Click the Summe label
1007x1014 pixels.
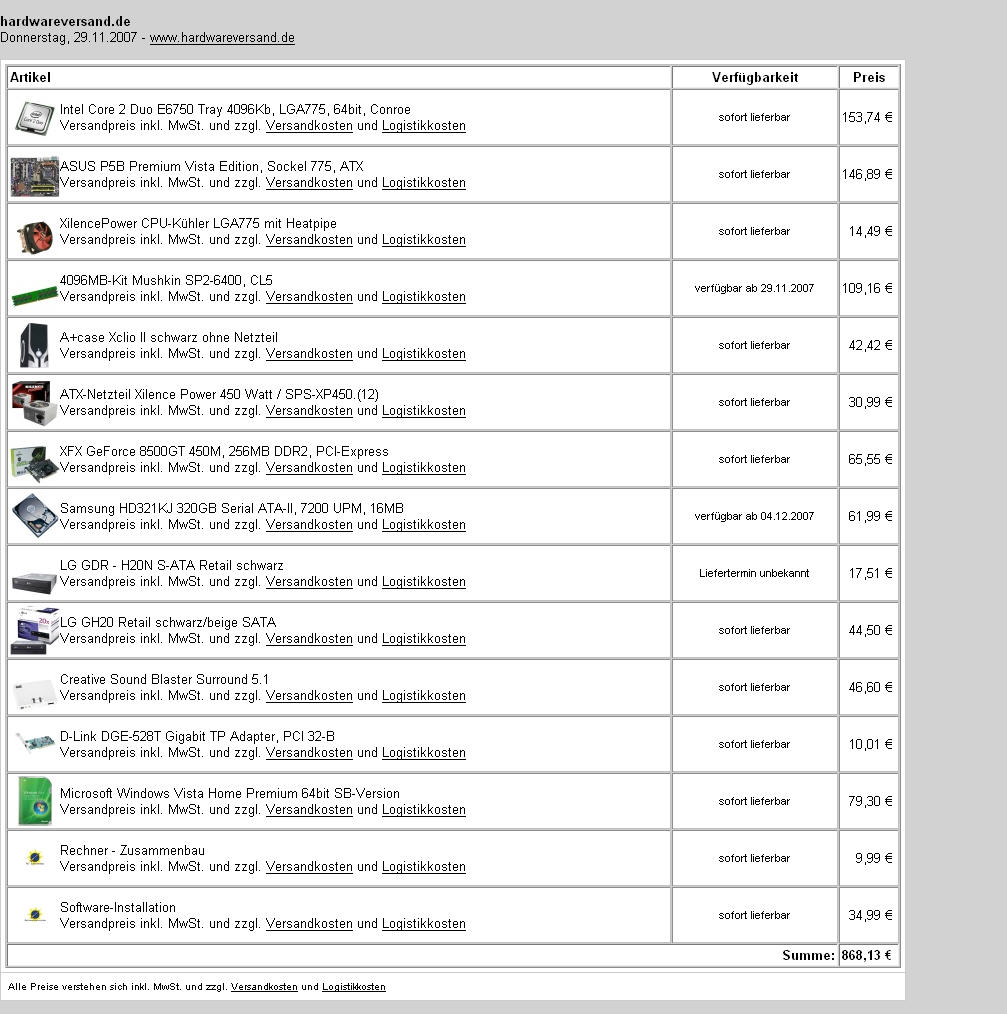(x=808, y=955)
